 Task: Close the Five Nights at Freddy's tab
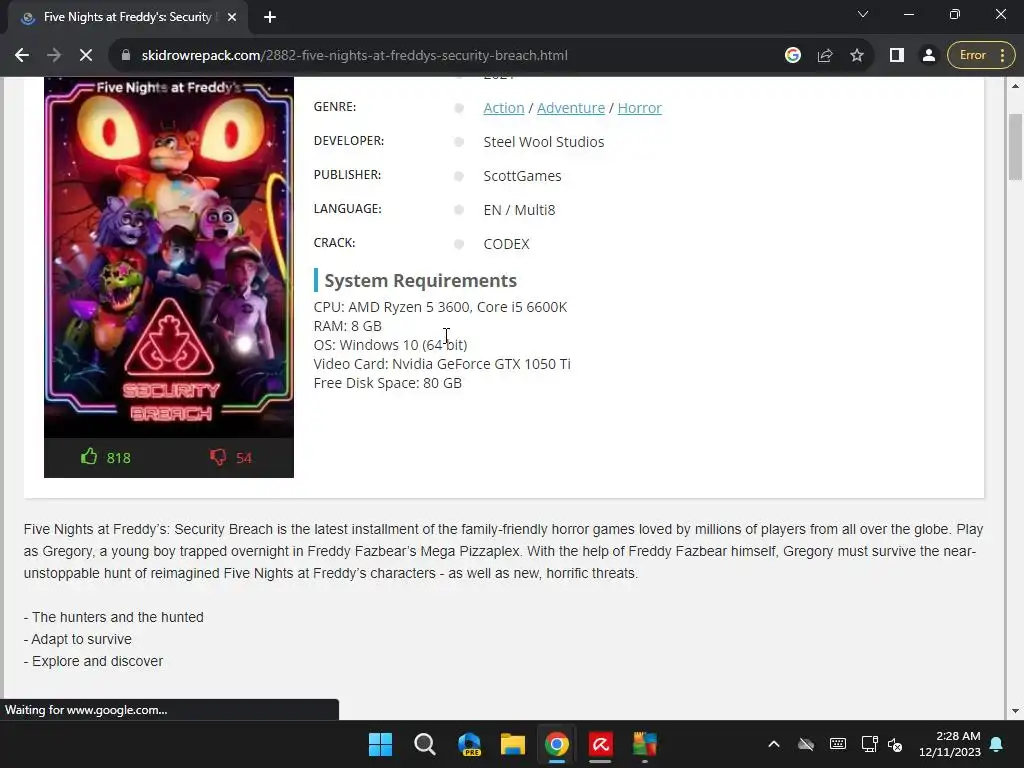pos(232,17)
